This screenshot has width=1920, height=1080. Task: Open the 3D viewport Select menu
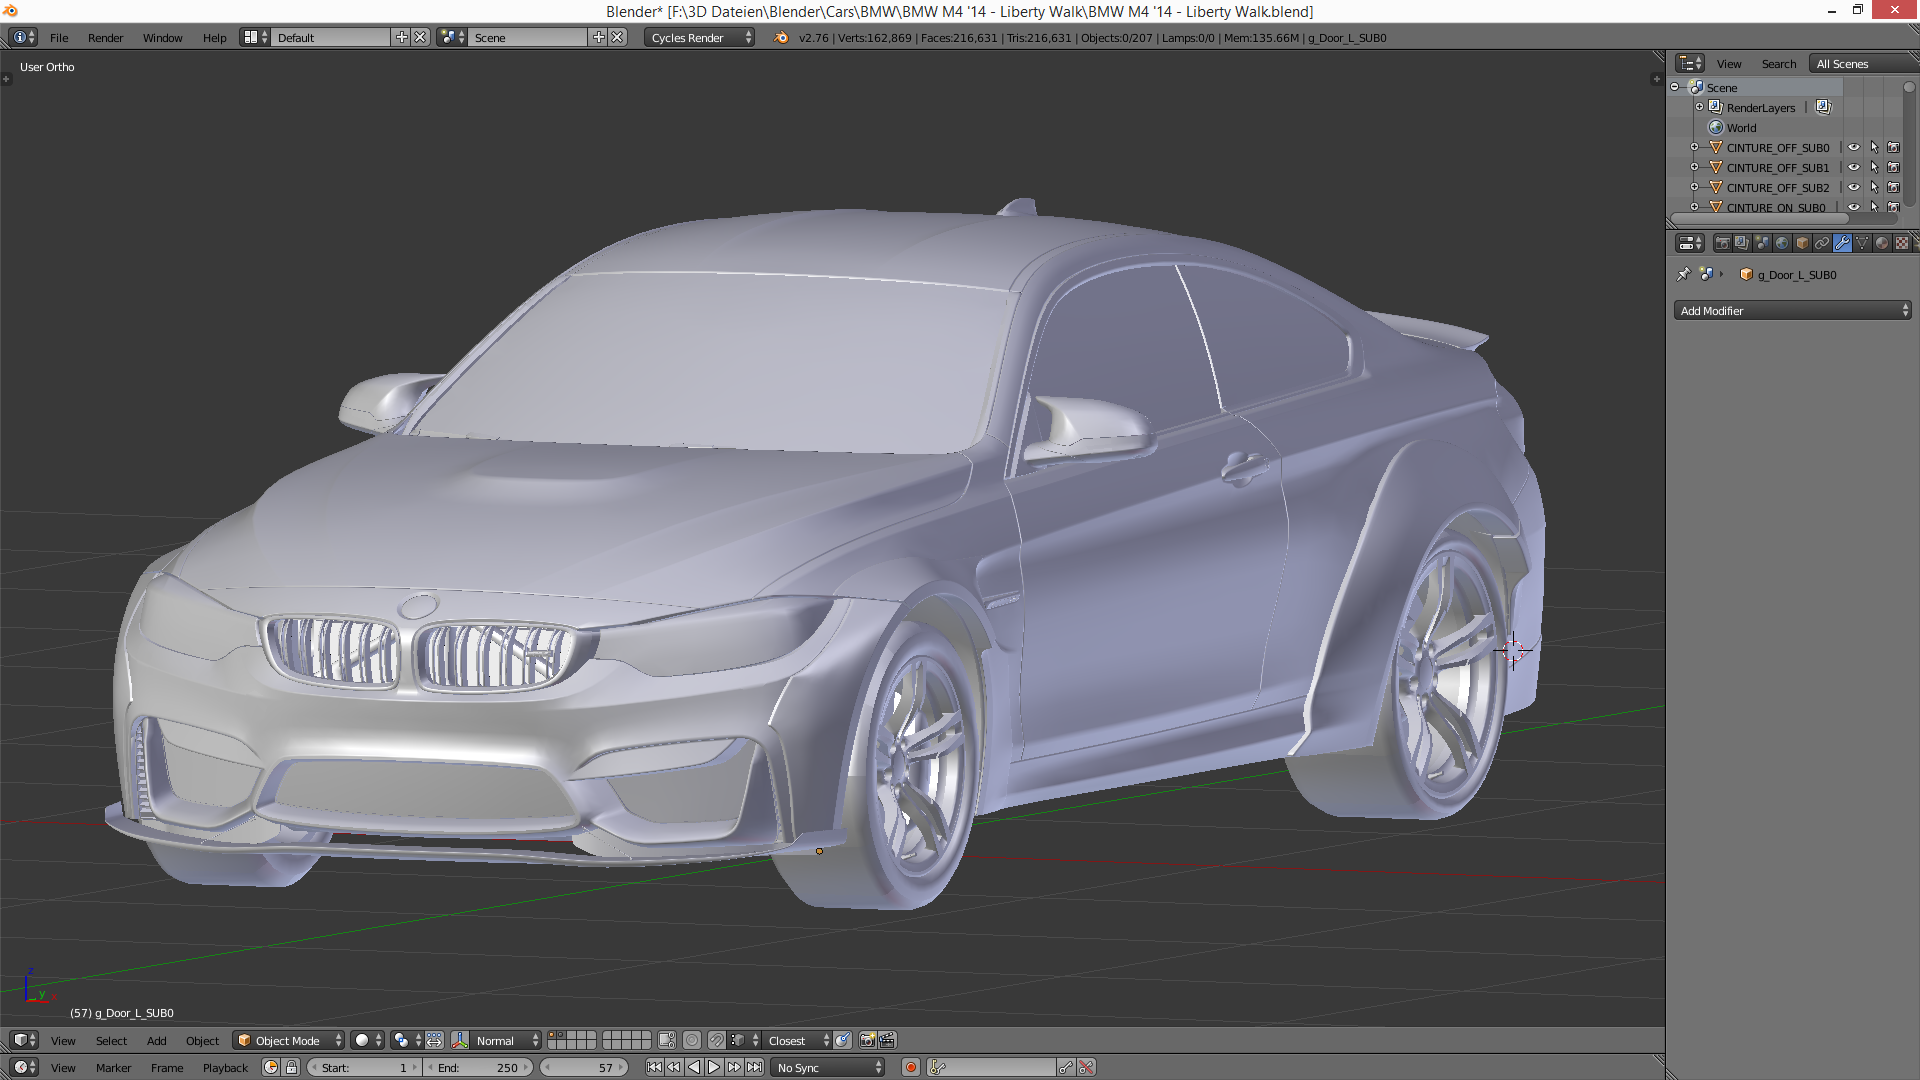point(111,1040)
